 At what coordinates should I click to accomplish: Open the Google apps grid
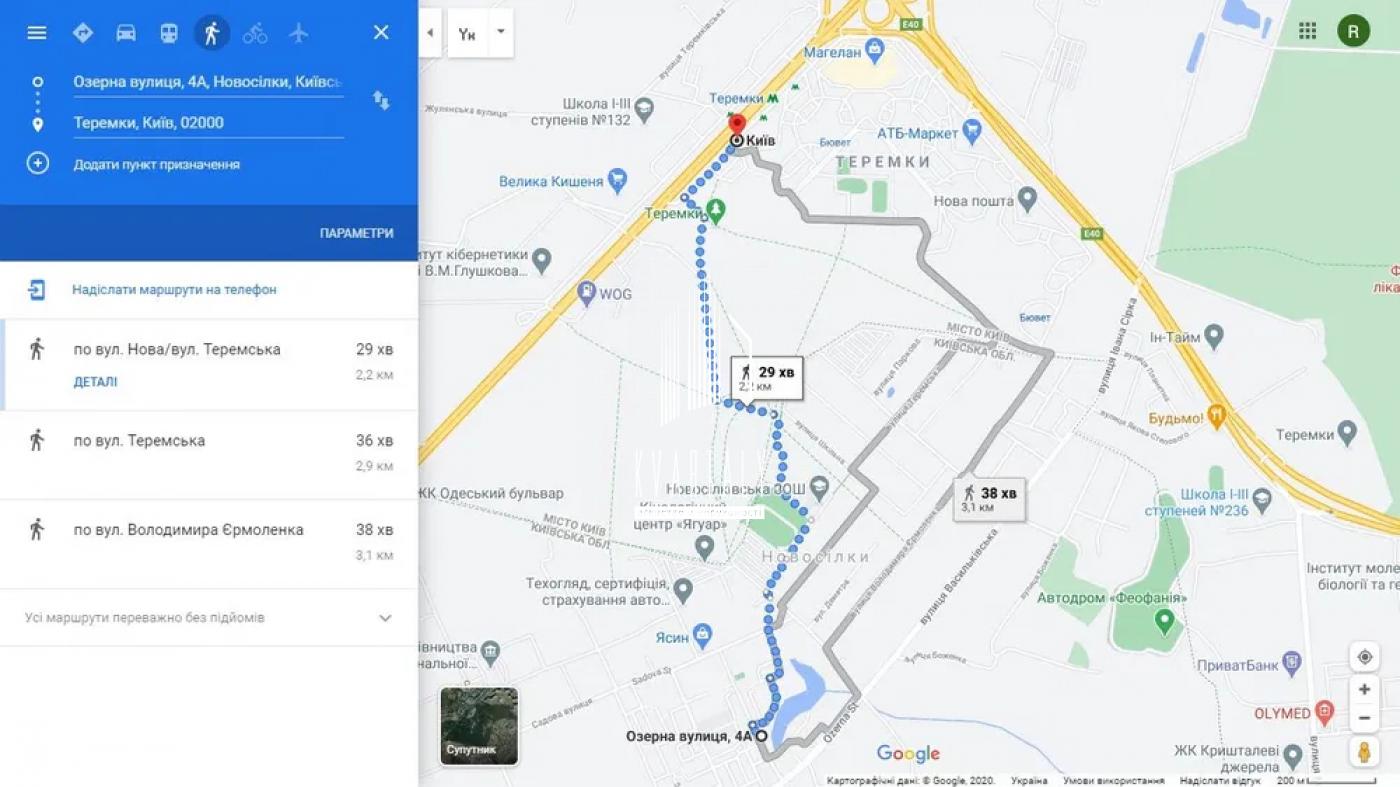[1308, 31]
